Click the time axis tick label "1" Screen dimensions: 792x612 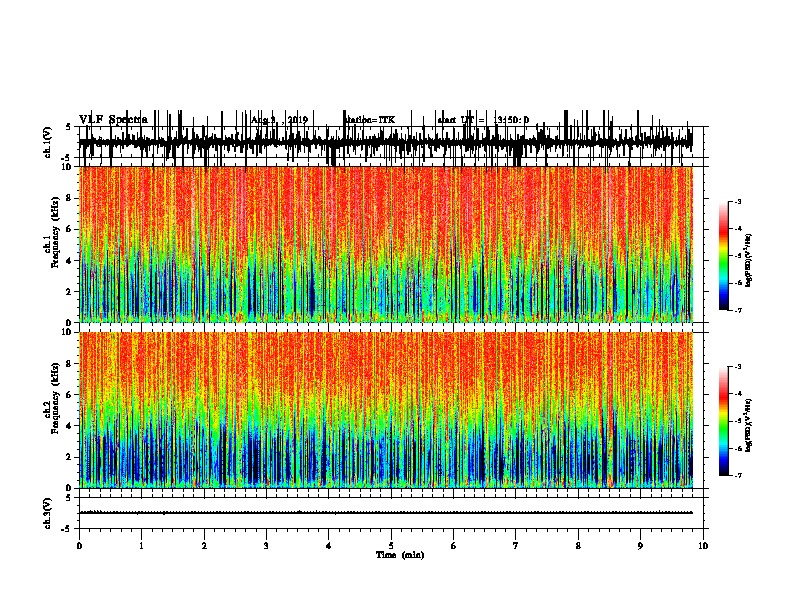point(141,546)
